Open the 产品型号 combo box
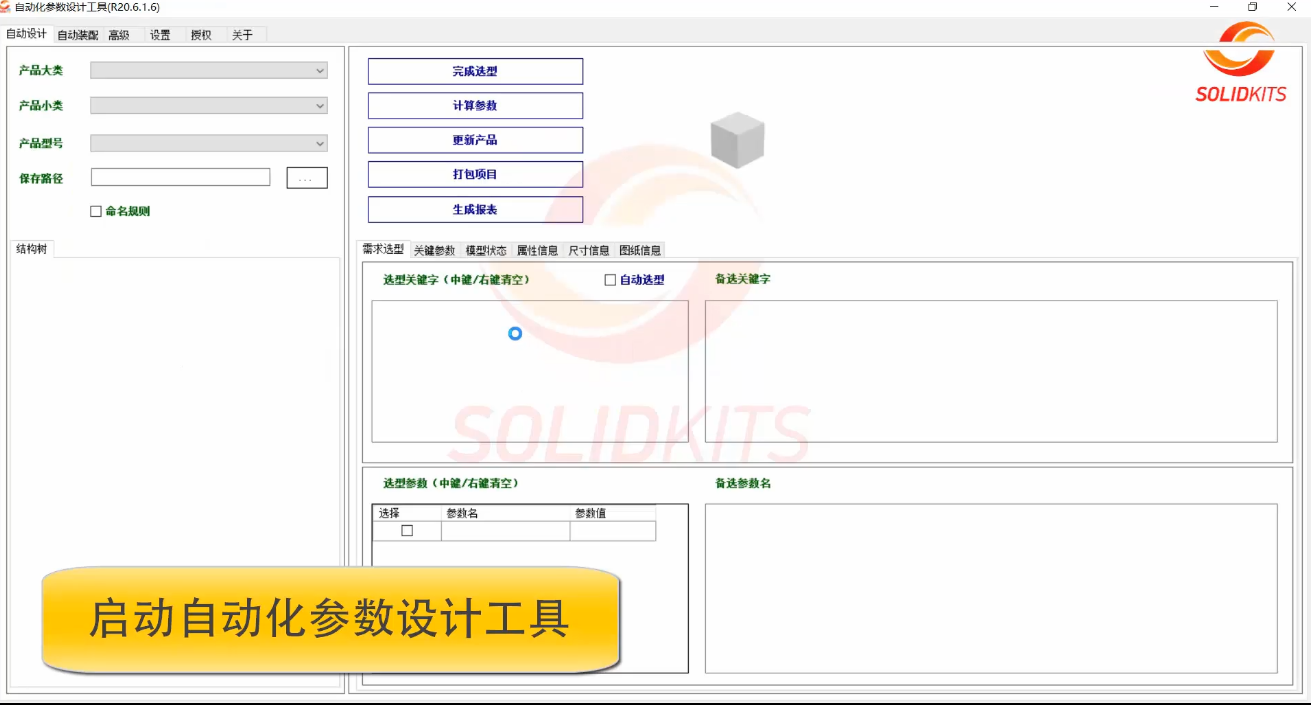This screenshot has width=1311, height=705. [x=209, y=143]
